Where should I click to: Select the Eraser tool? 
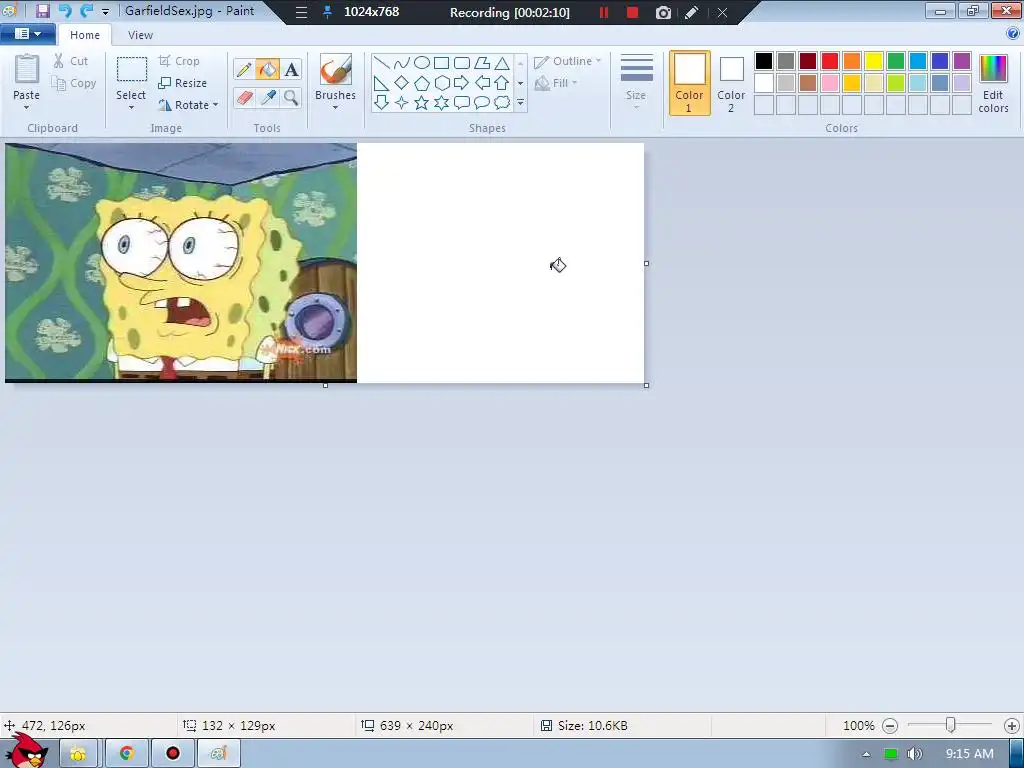(x=244, y=98)
